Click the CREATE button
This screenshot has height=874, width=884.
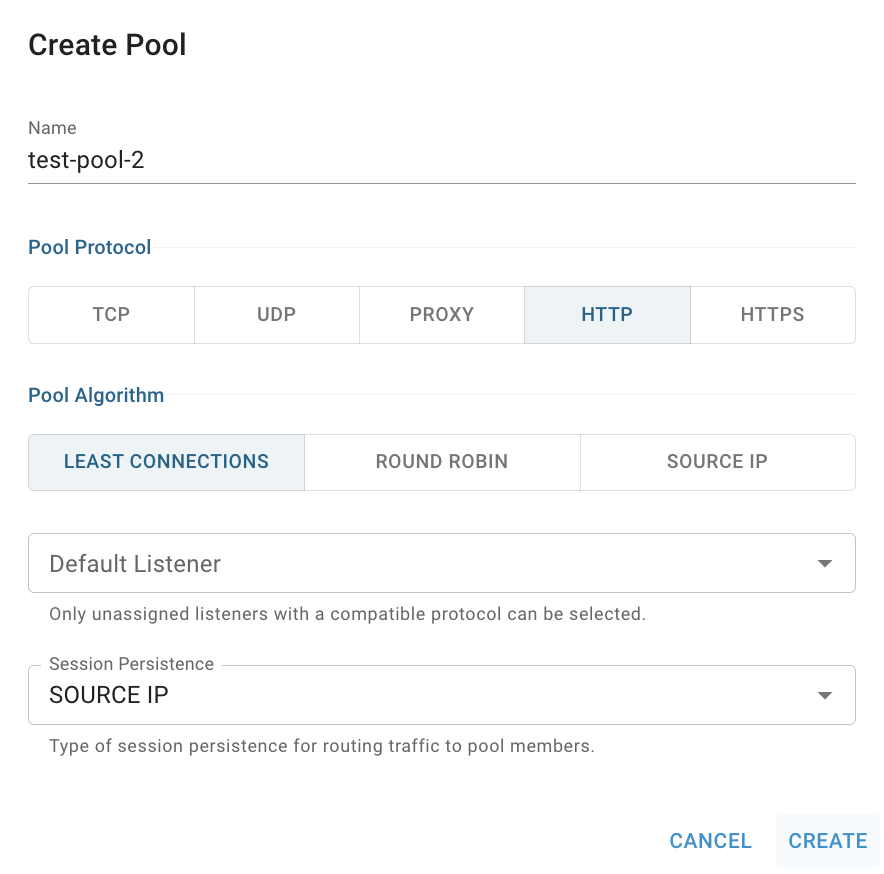[828, 841]
